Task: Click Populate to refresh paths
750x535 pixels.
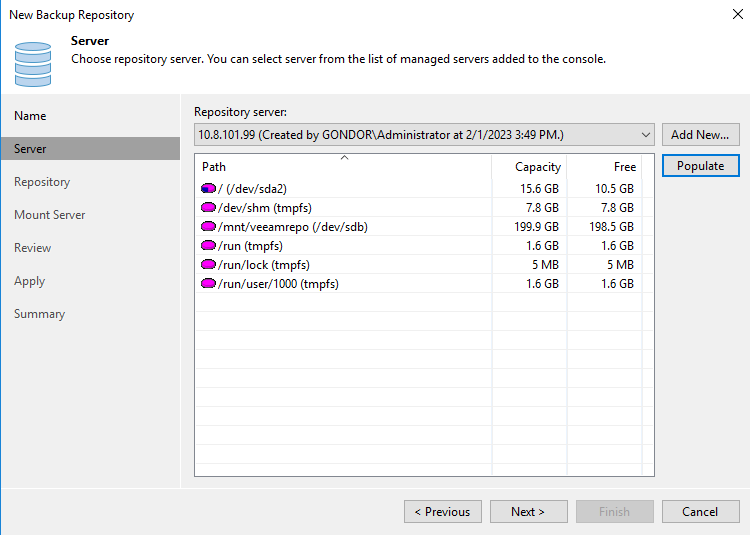Action: click(x=701, y=166)
